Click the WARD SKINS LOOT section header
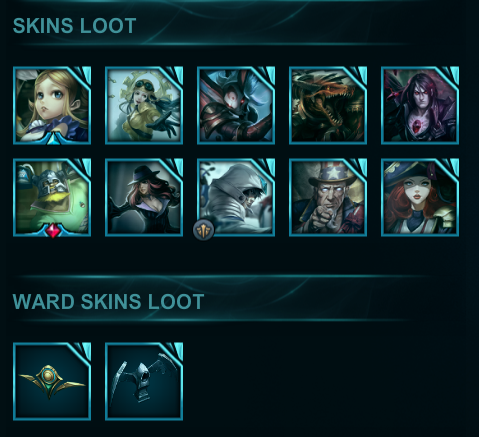Viewport: 479px width, 437px height. click(x=108, y=301)
